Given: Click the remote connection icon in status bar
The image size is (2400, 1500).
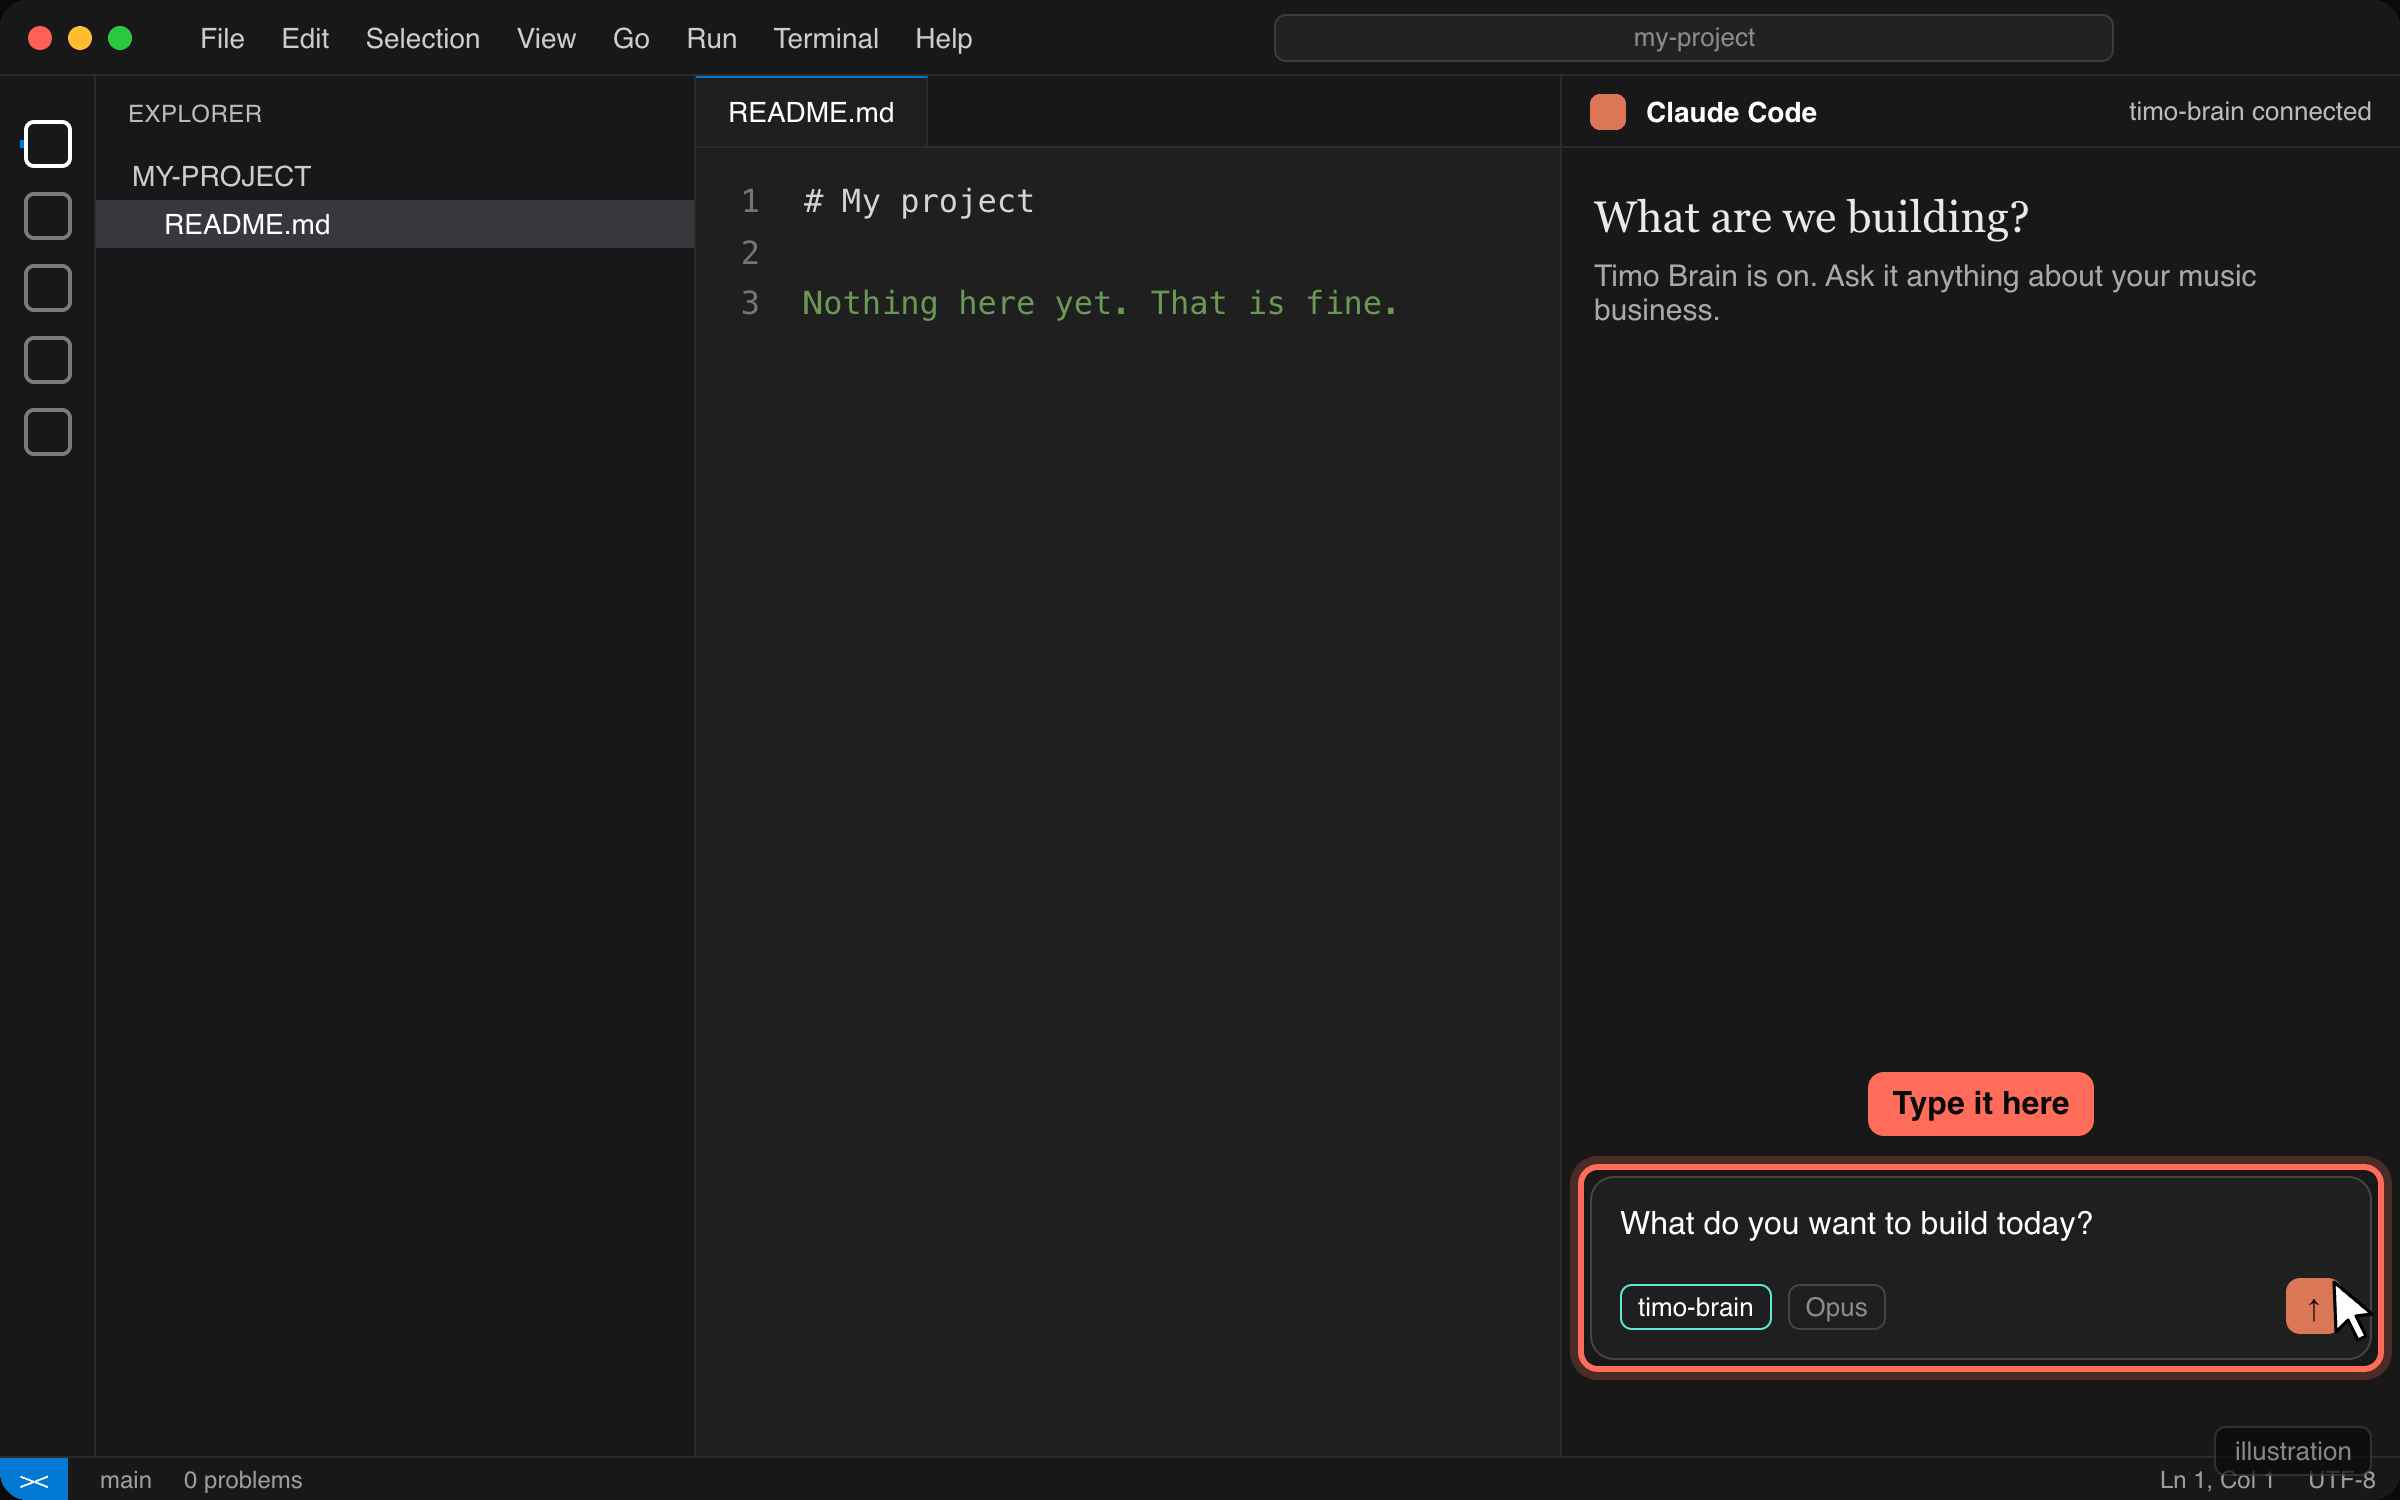Looking at the screenshot, I should coord(34,1480).
